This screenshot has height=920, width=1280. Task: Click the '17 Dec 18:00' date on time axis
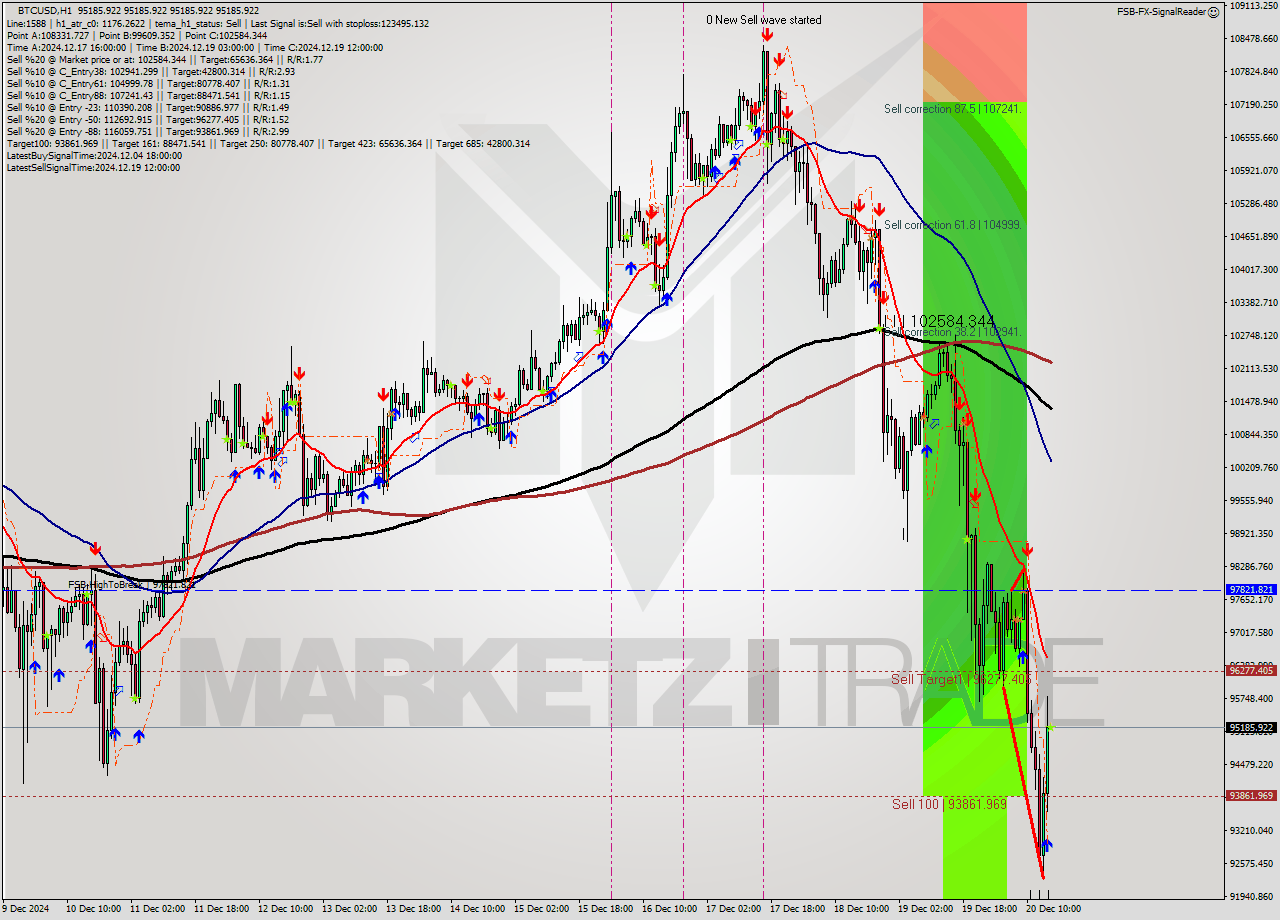pyautogui.click(x=797, y=909)
